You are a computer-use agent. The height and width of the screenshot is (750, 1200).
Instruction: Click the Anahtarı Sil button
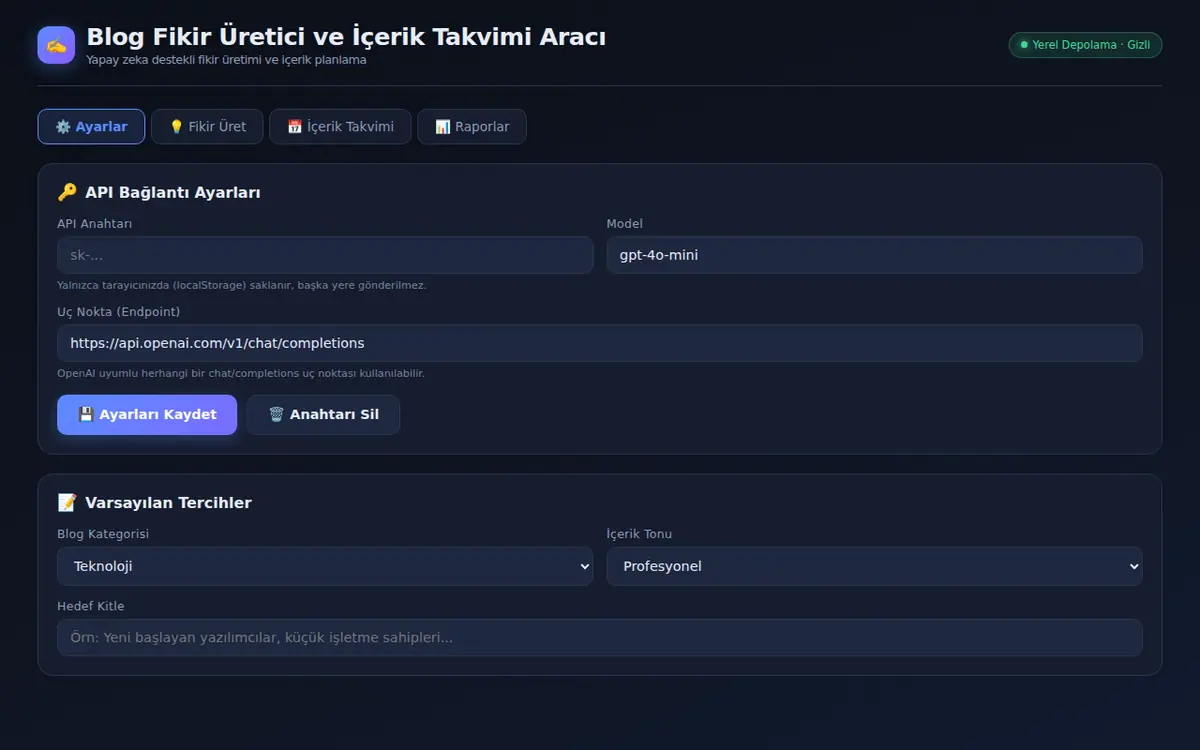click(x=323, y=415)
